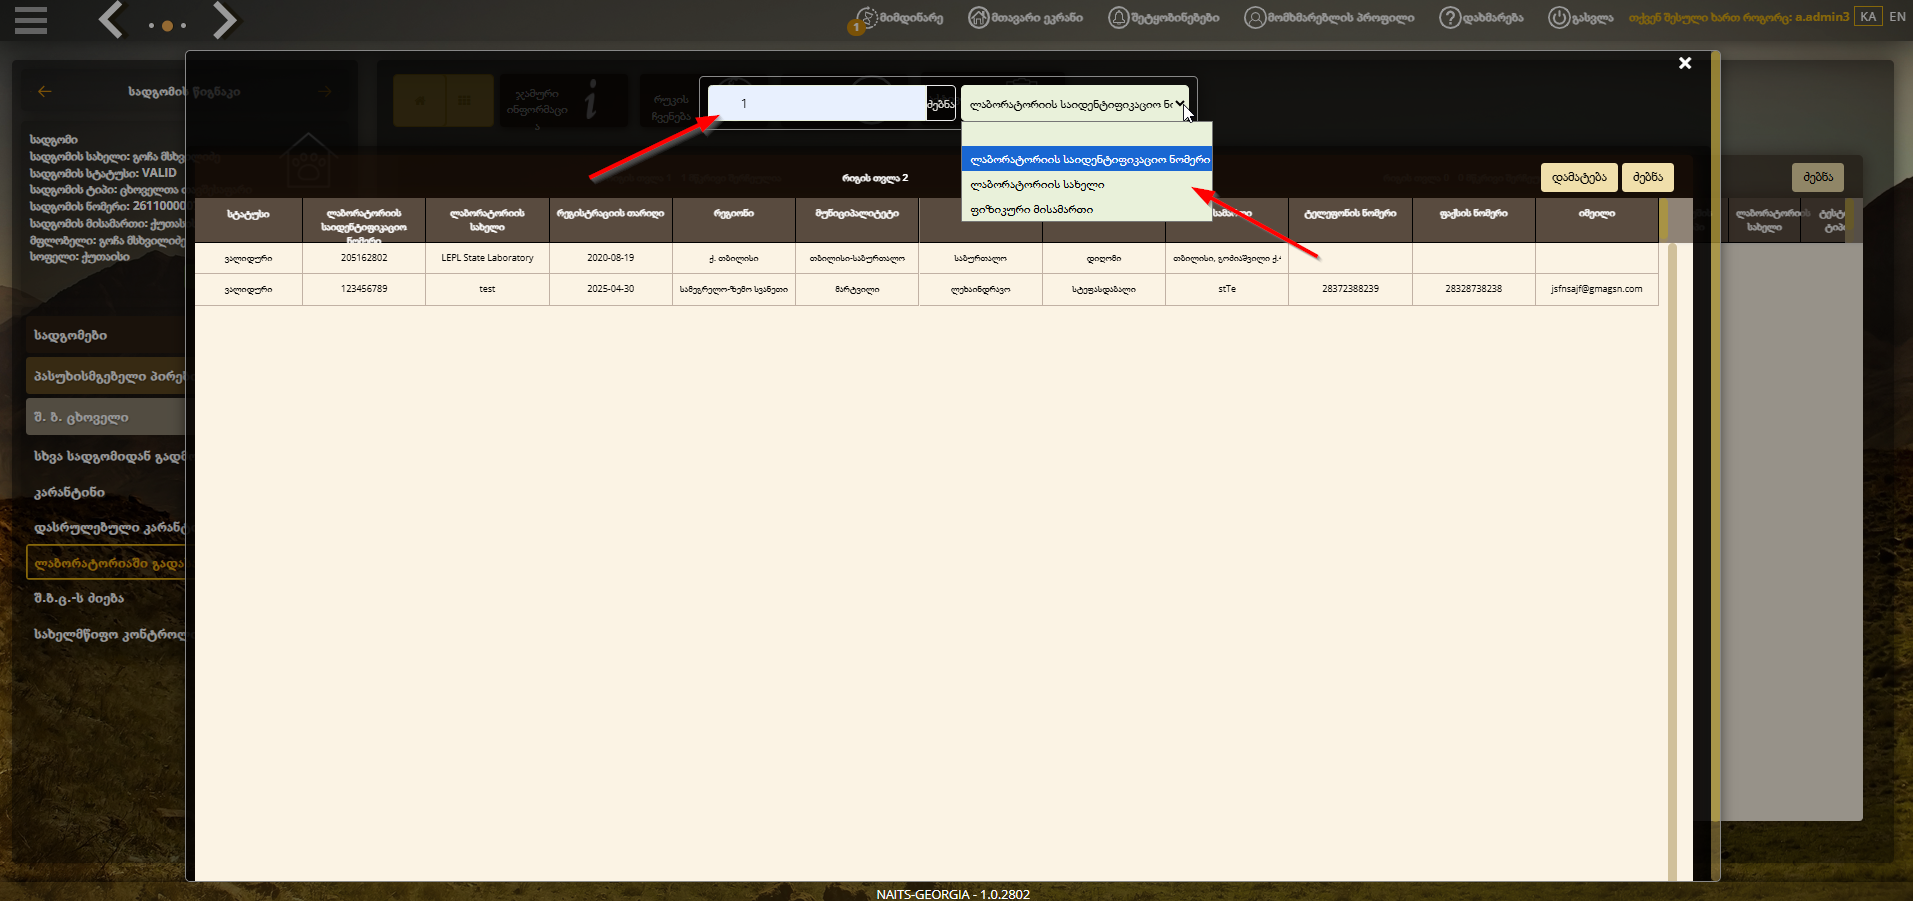Open the running tasks icon with badge

[x=864, y=20]
